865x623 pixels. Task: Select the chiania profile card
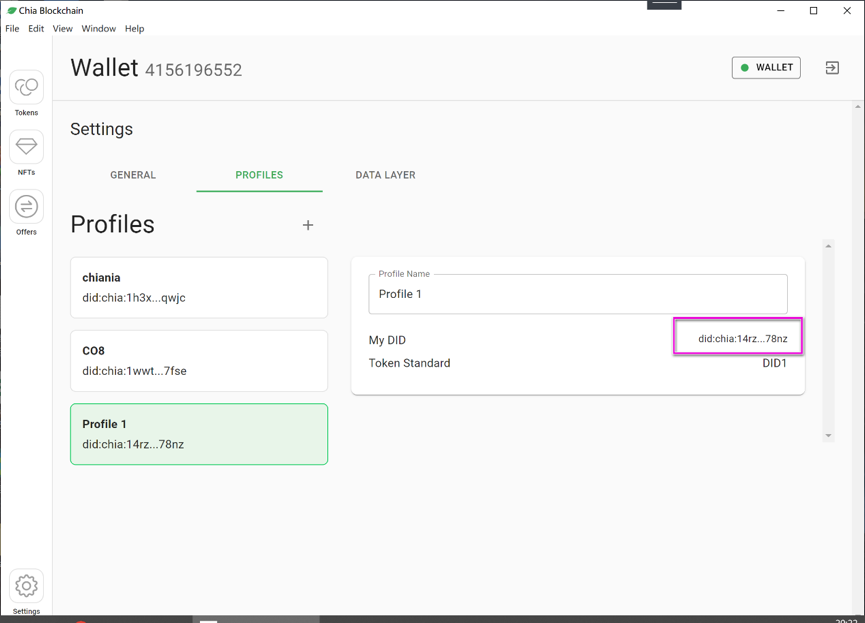coord(199,287)
